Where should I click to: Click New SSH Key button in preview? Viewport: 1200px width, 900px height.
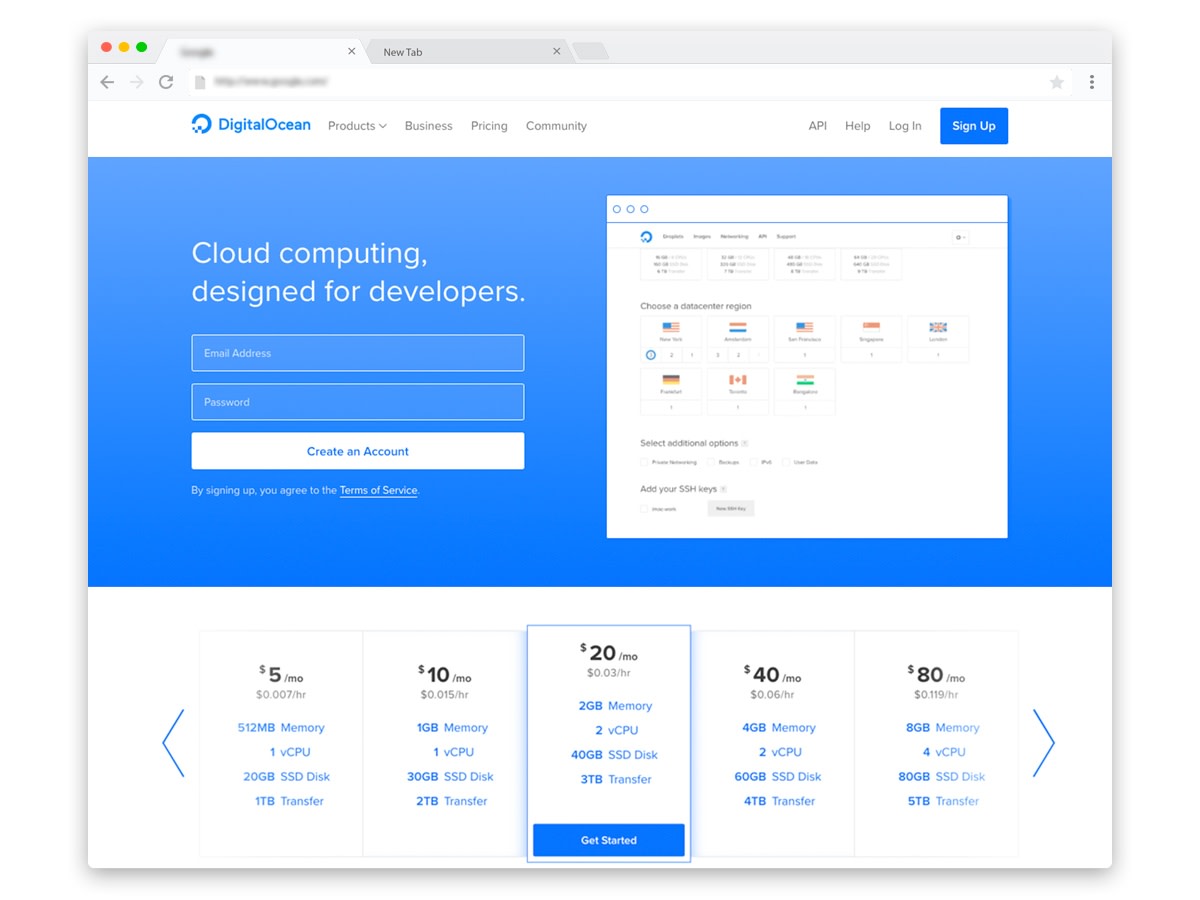pos(731,508)
